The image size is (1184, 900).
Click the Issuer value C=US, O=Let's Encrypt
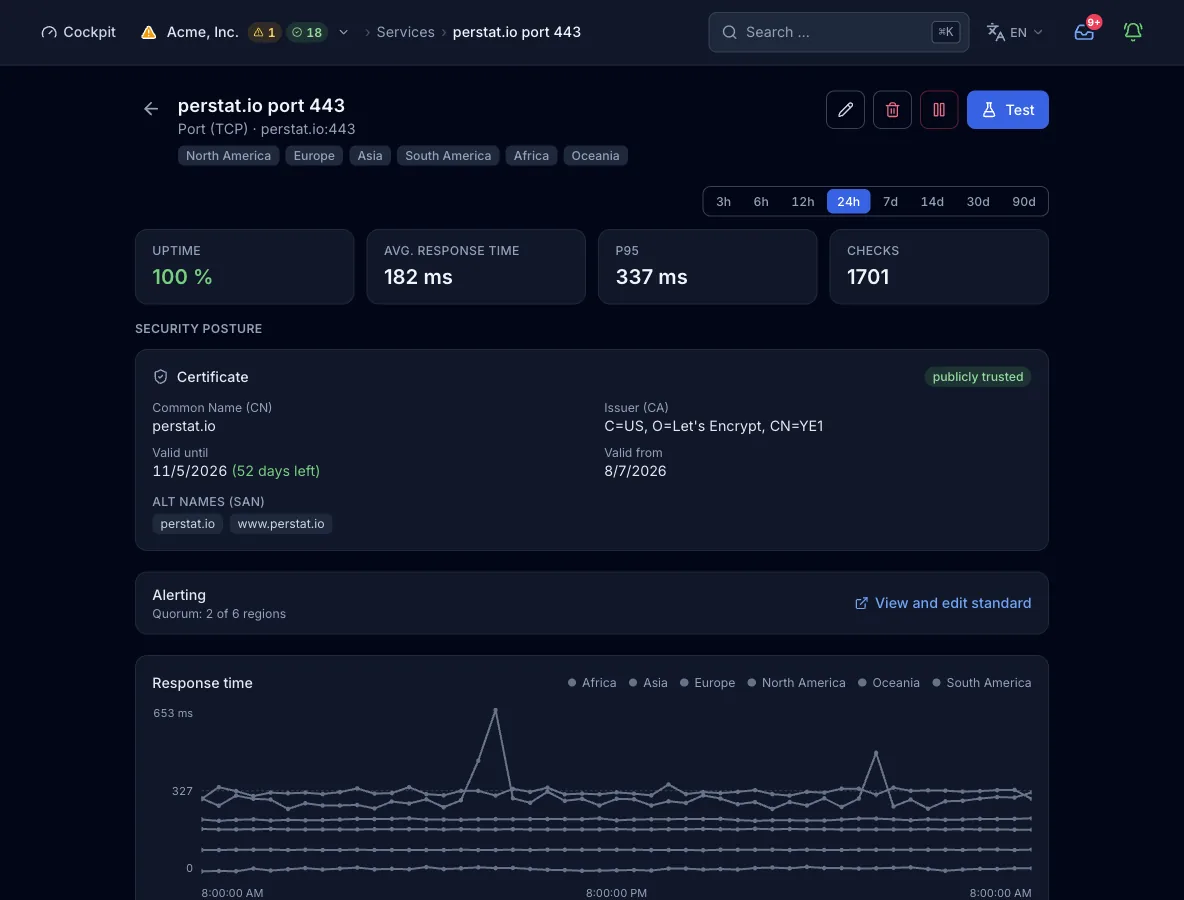pos(714,426)
